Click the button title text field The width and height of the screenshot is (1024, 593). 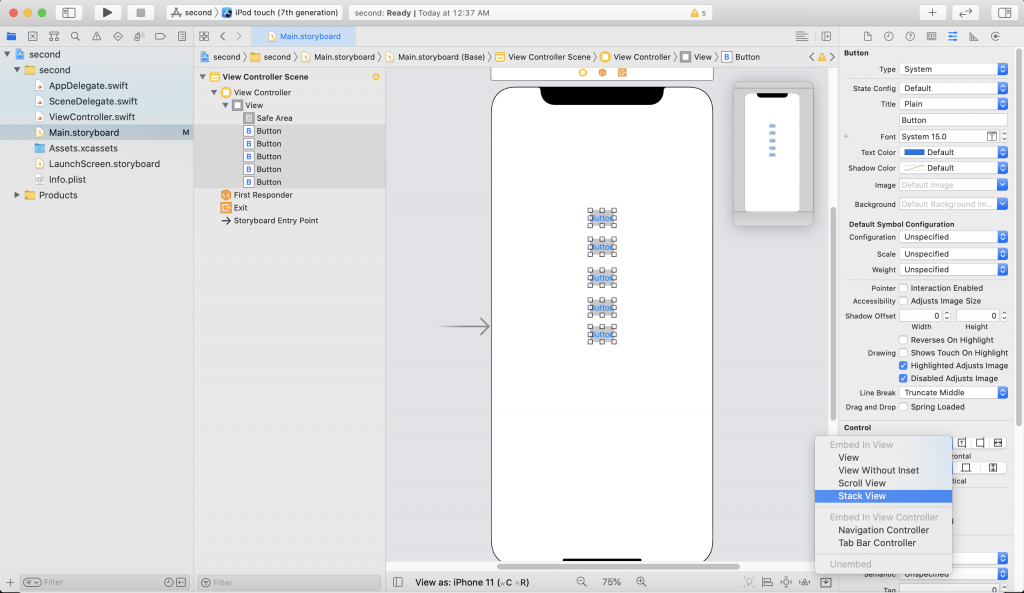click(x=953, y=120)
